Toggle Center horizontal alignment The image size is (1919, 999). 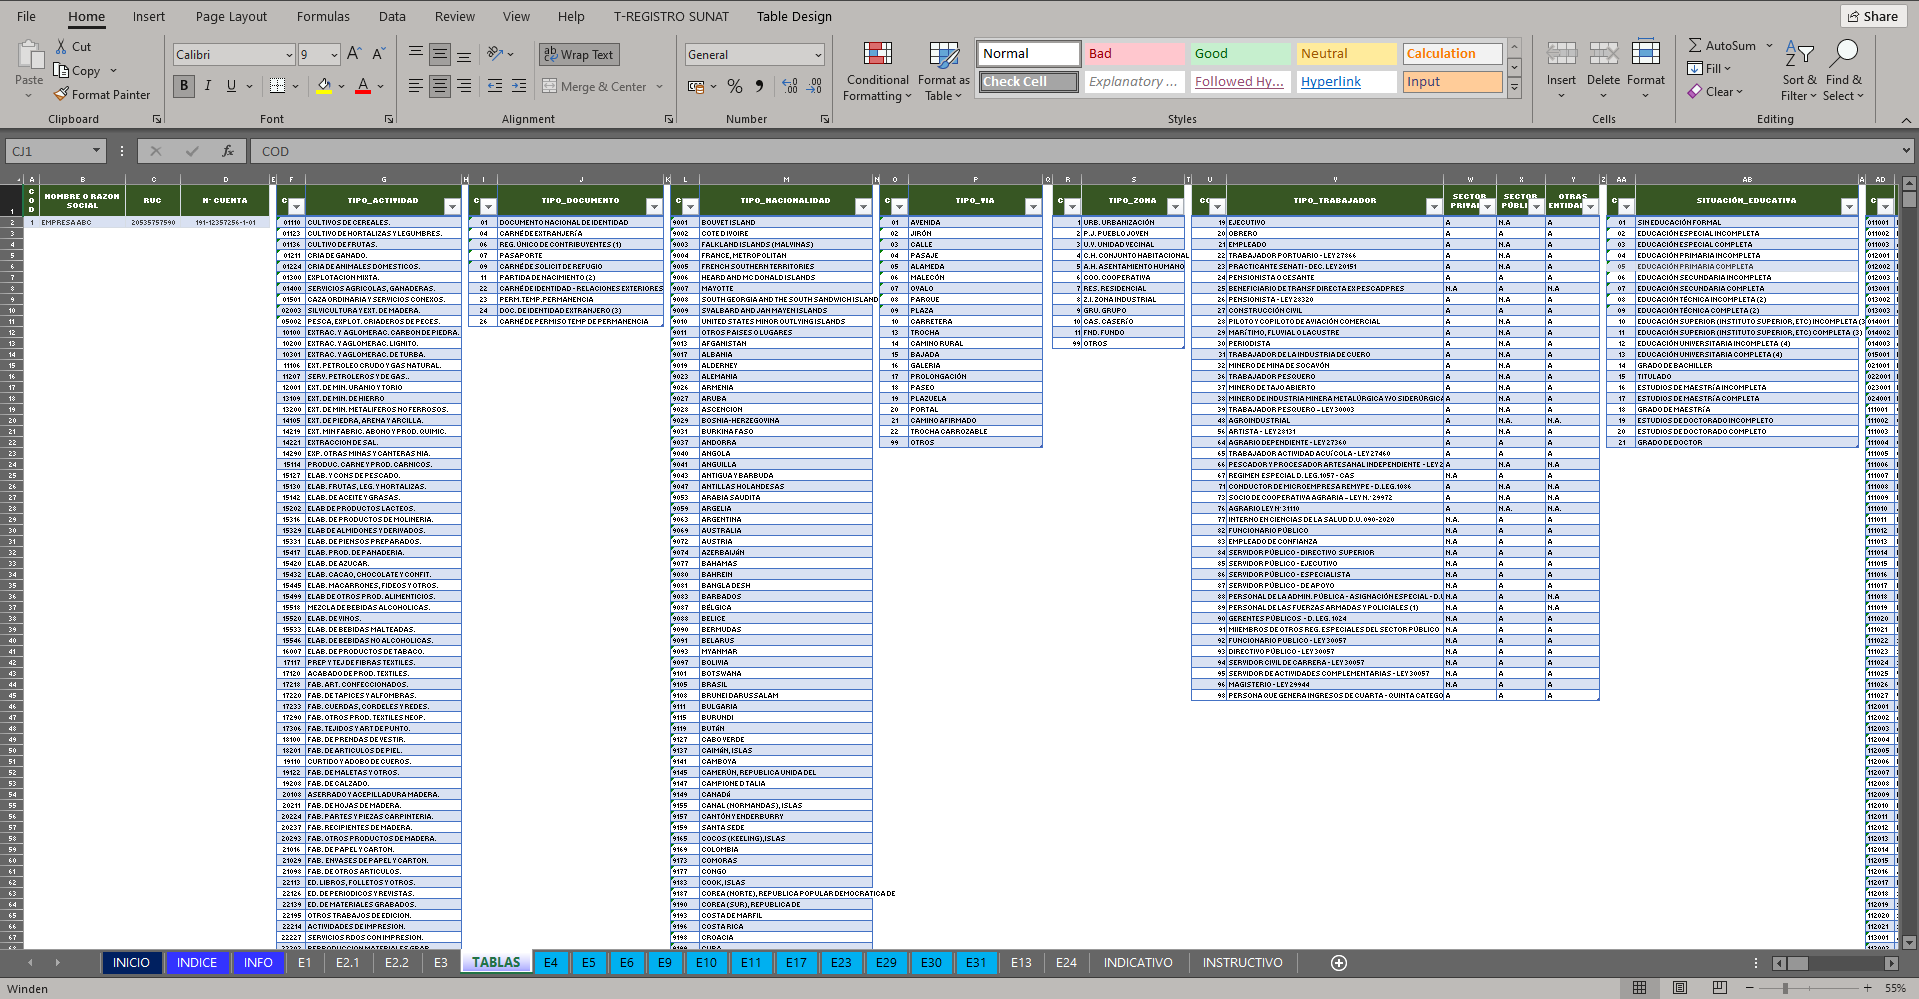point(440,86)
